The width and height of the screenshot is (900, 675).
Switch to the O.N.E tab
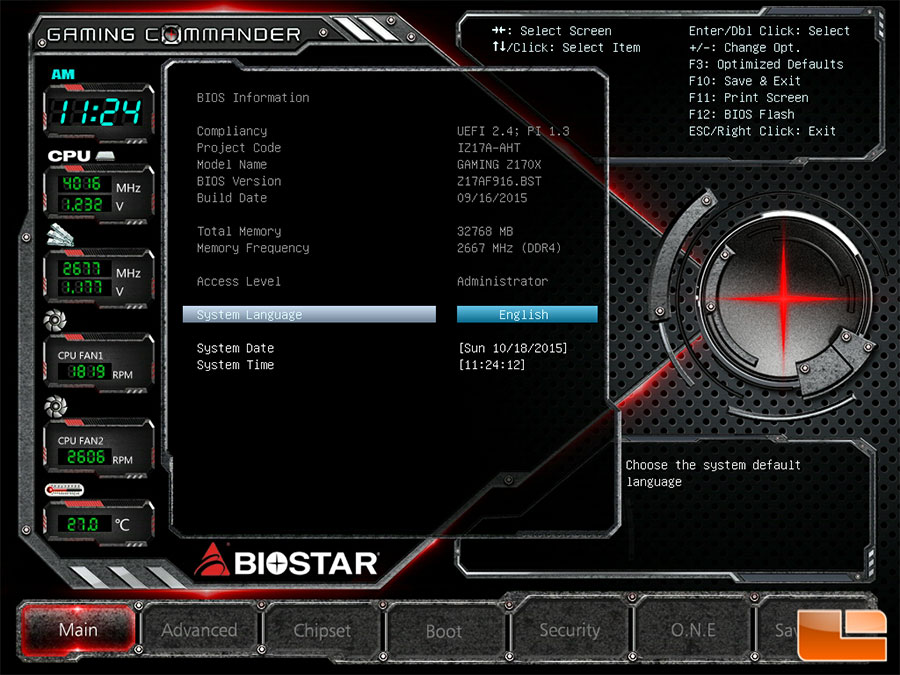pyautogui.click(x=693, y=630)
